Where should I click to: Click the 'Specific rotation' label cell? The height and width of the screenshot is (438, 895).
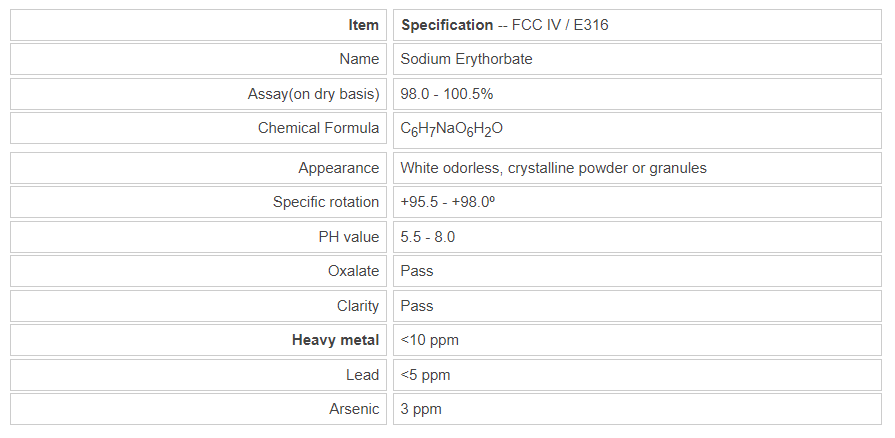[x=326, y=202]
